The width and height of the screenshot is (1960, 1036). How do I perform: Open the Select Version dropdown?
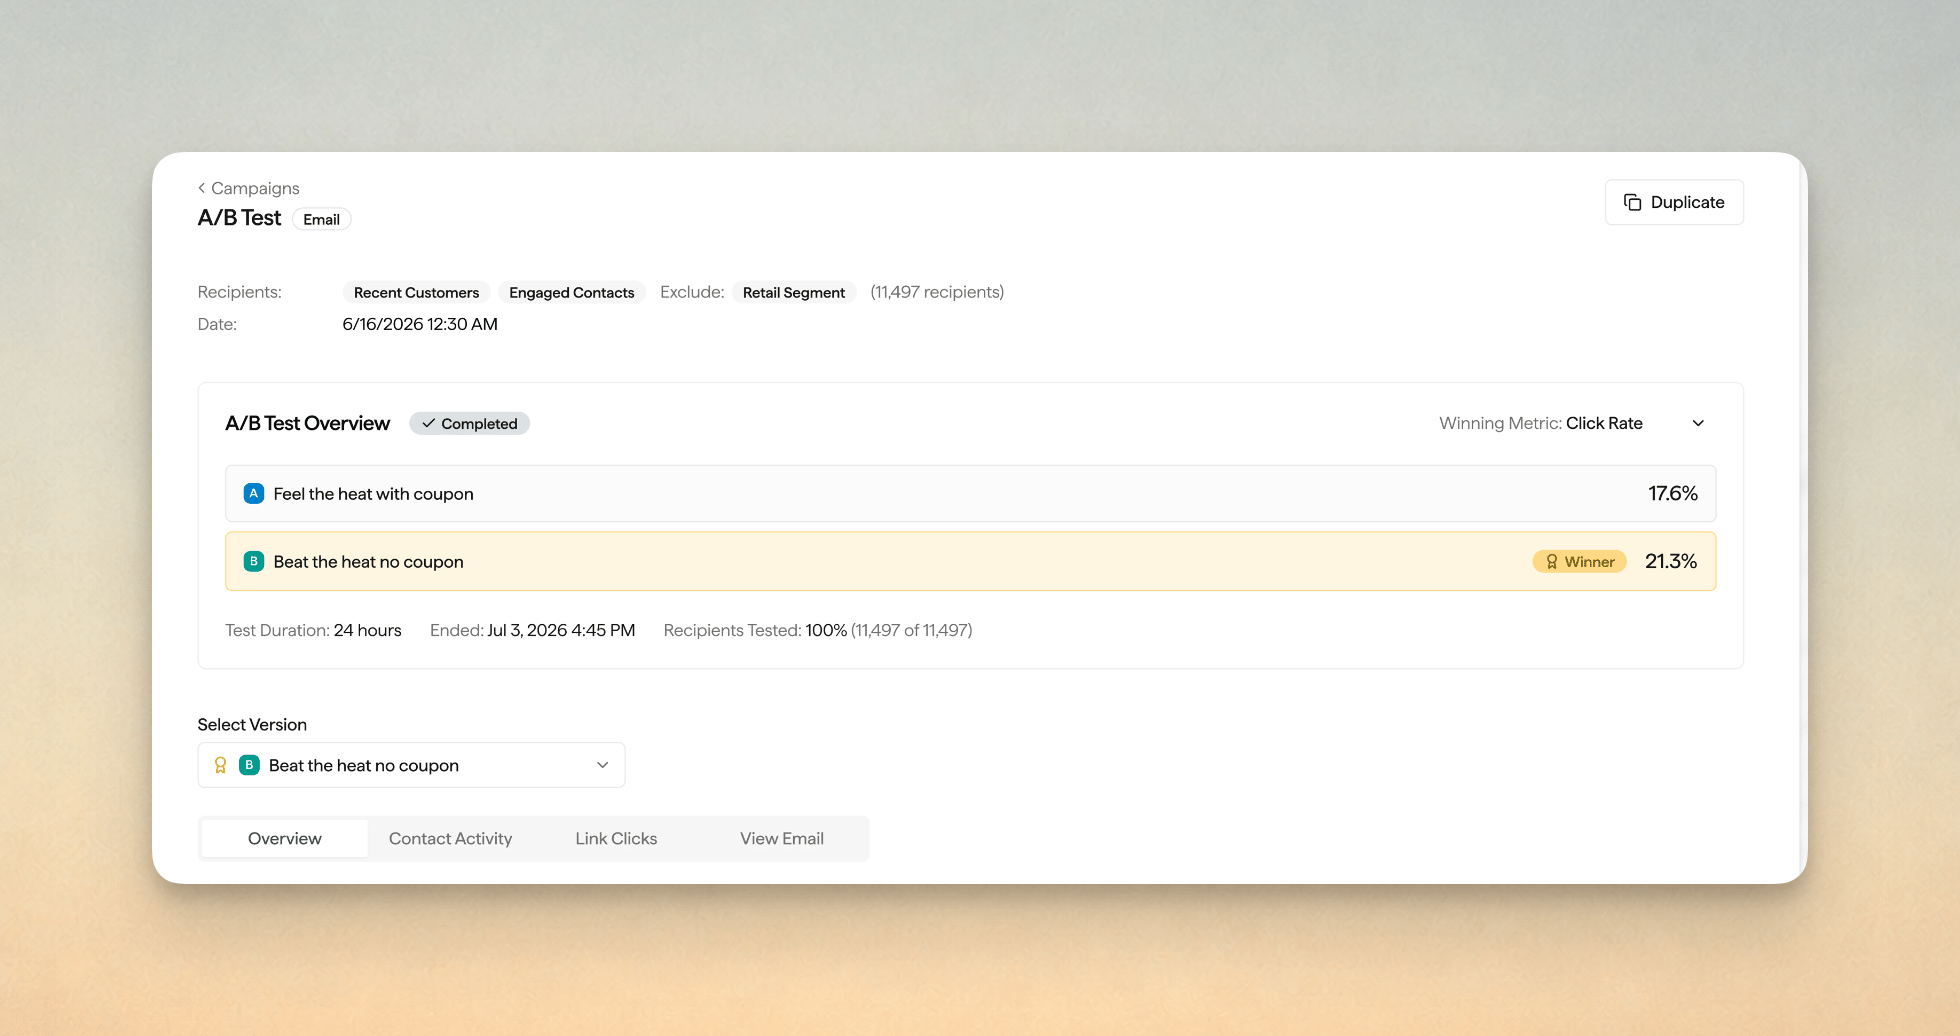(411, 765)
